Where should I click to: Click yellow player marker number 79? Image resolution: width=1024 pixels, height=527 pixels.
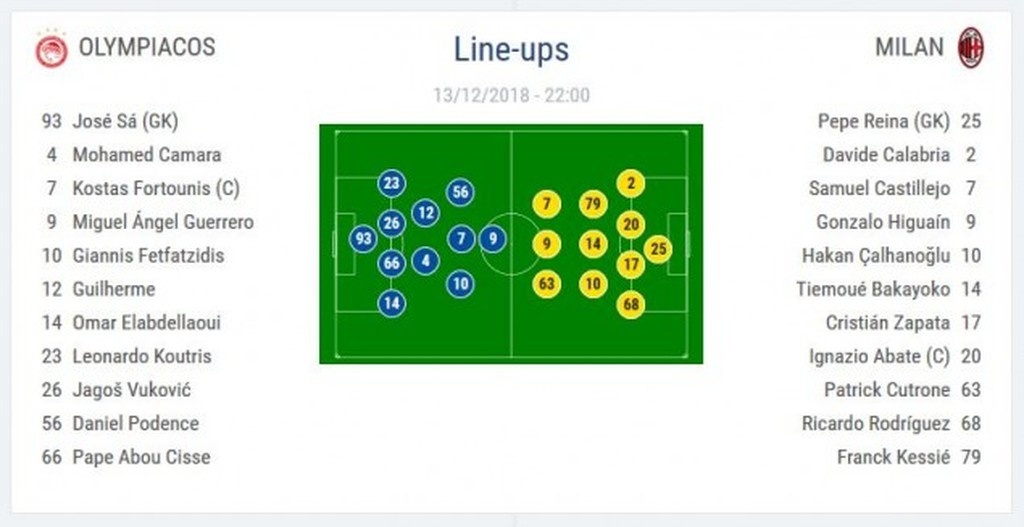coord(593,205)
